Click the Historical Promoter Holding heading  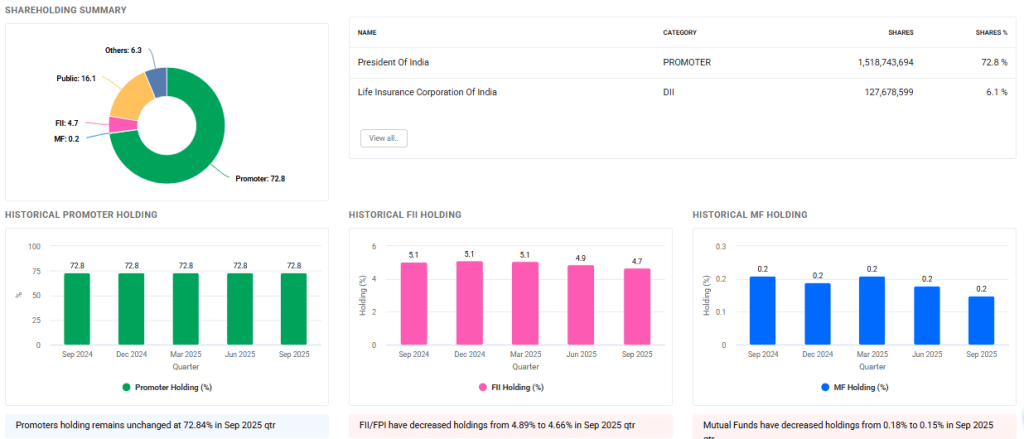81,215
